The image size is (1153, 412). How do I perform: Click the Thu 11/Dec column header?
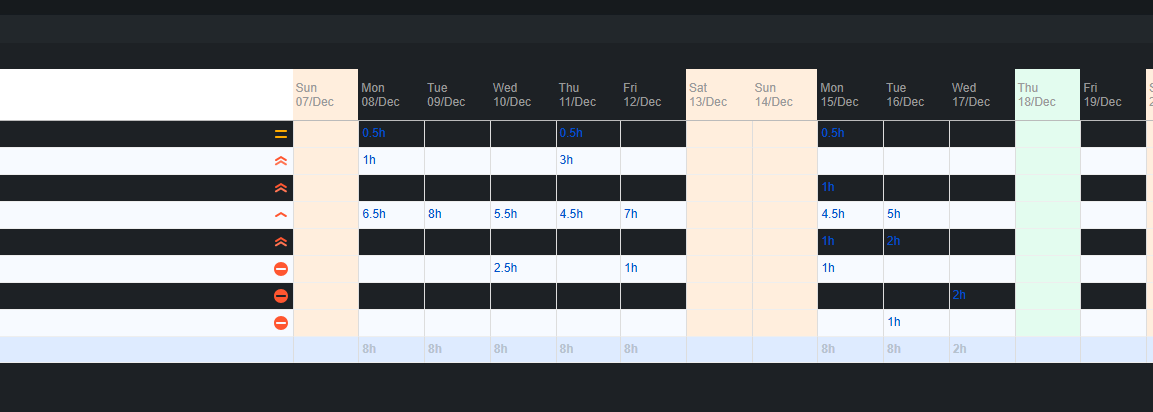(588, 95)
